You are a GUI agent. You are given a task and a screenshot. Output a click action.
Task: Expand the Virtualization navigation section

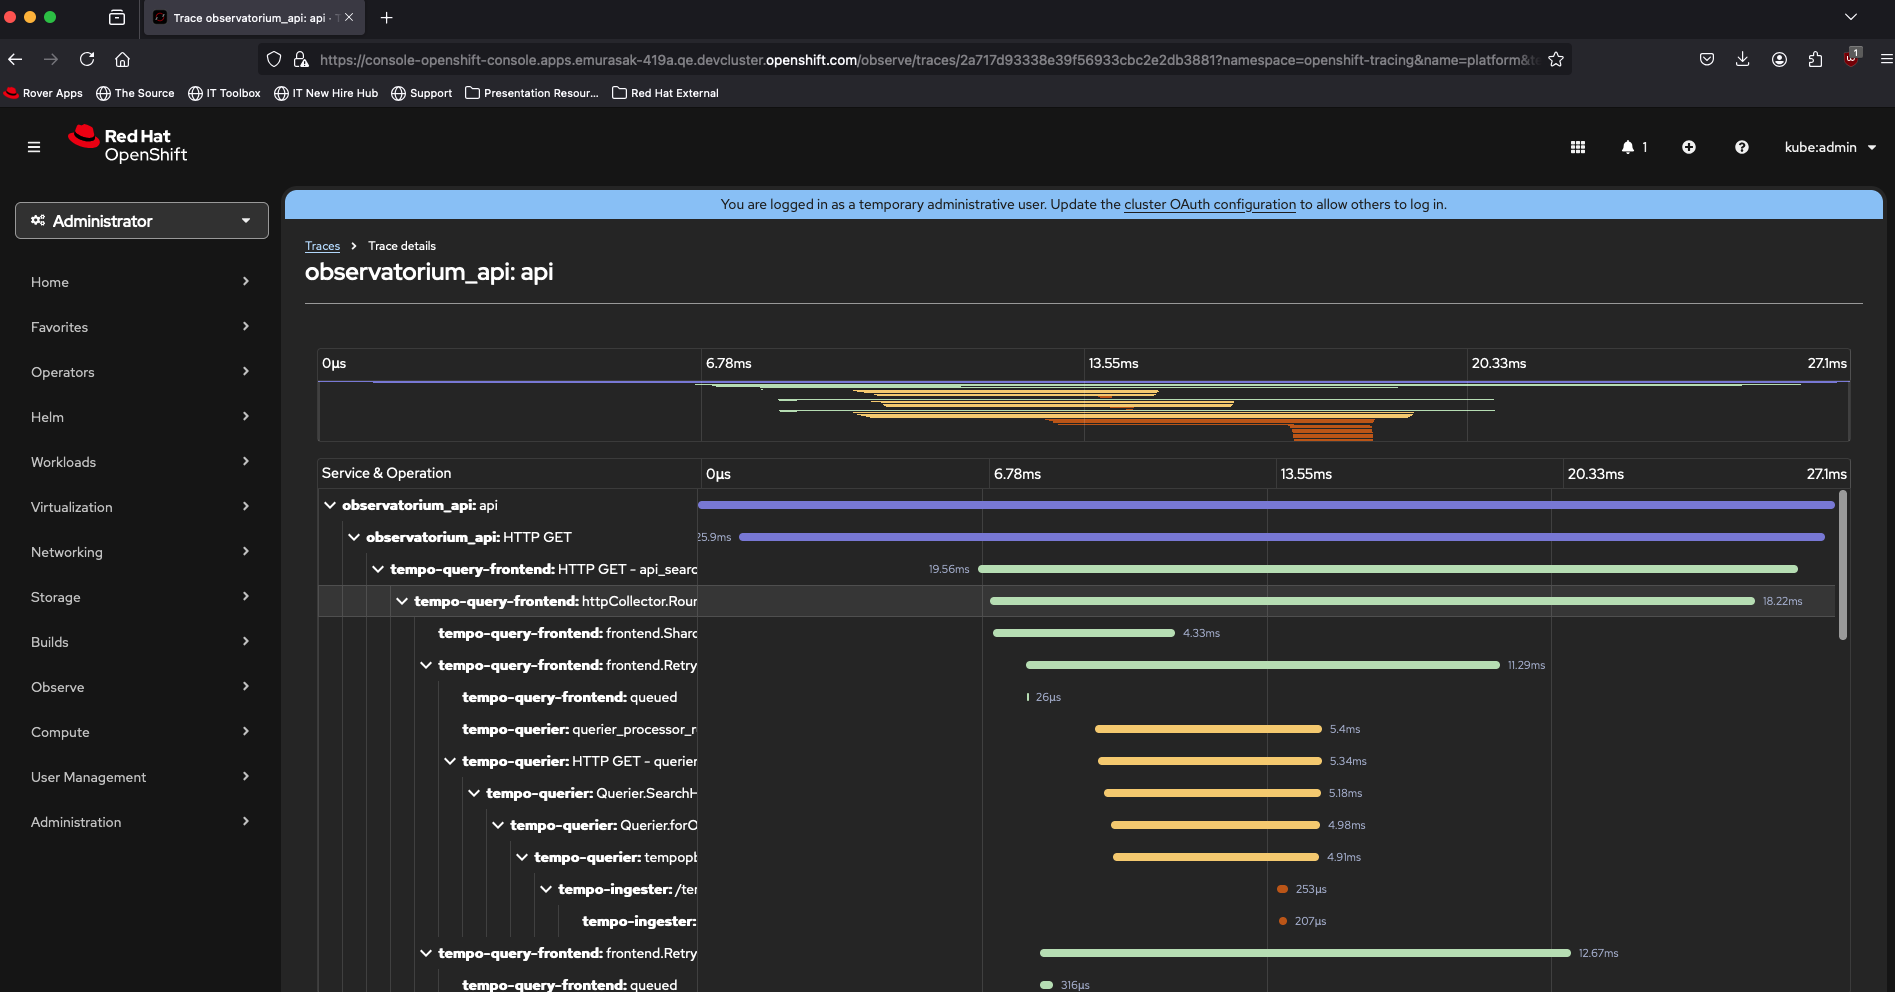[x=140, y=507]
